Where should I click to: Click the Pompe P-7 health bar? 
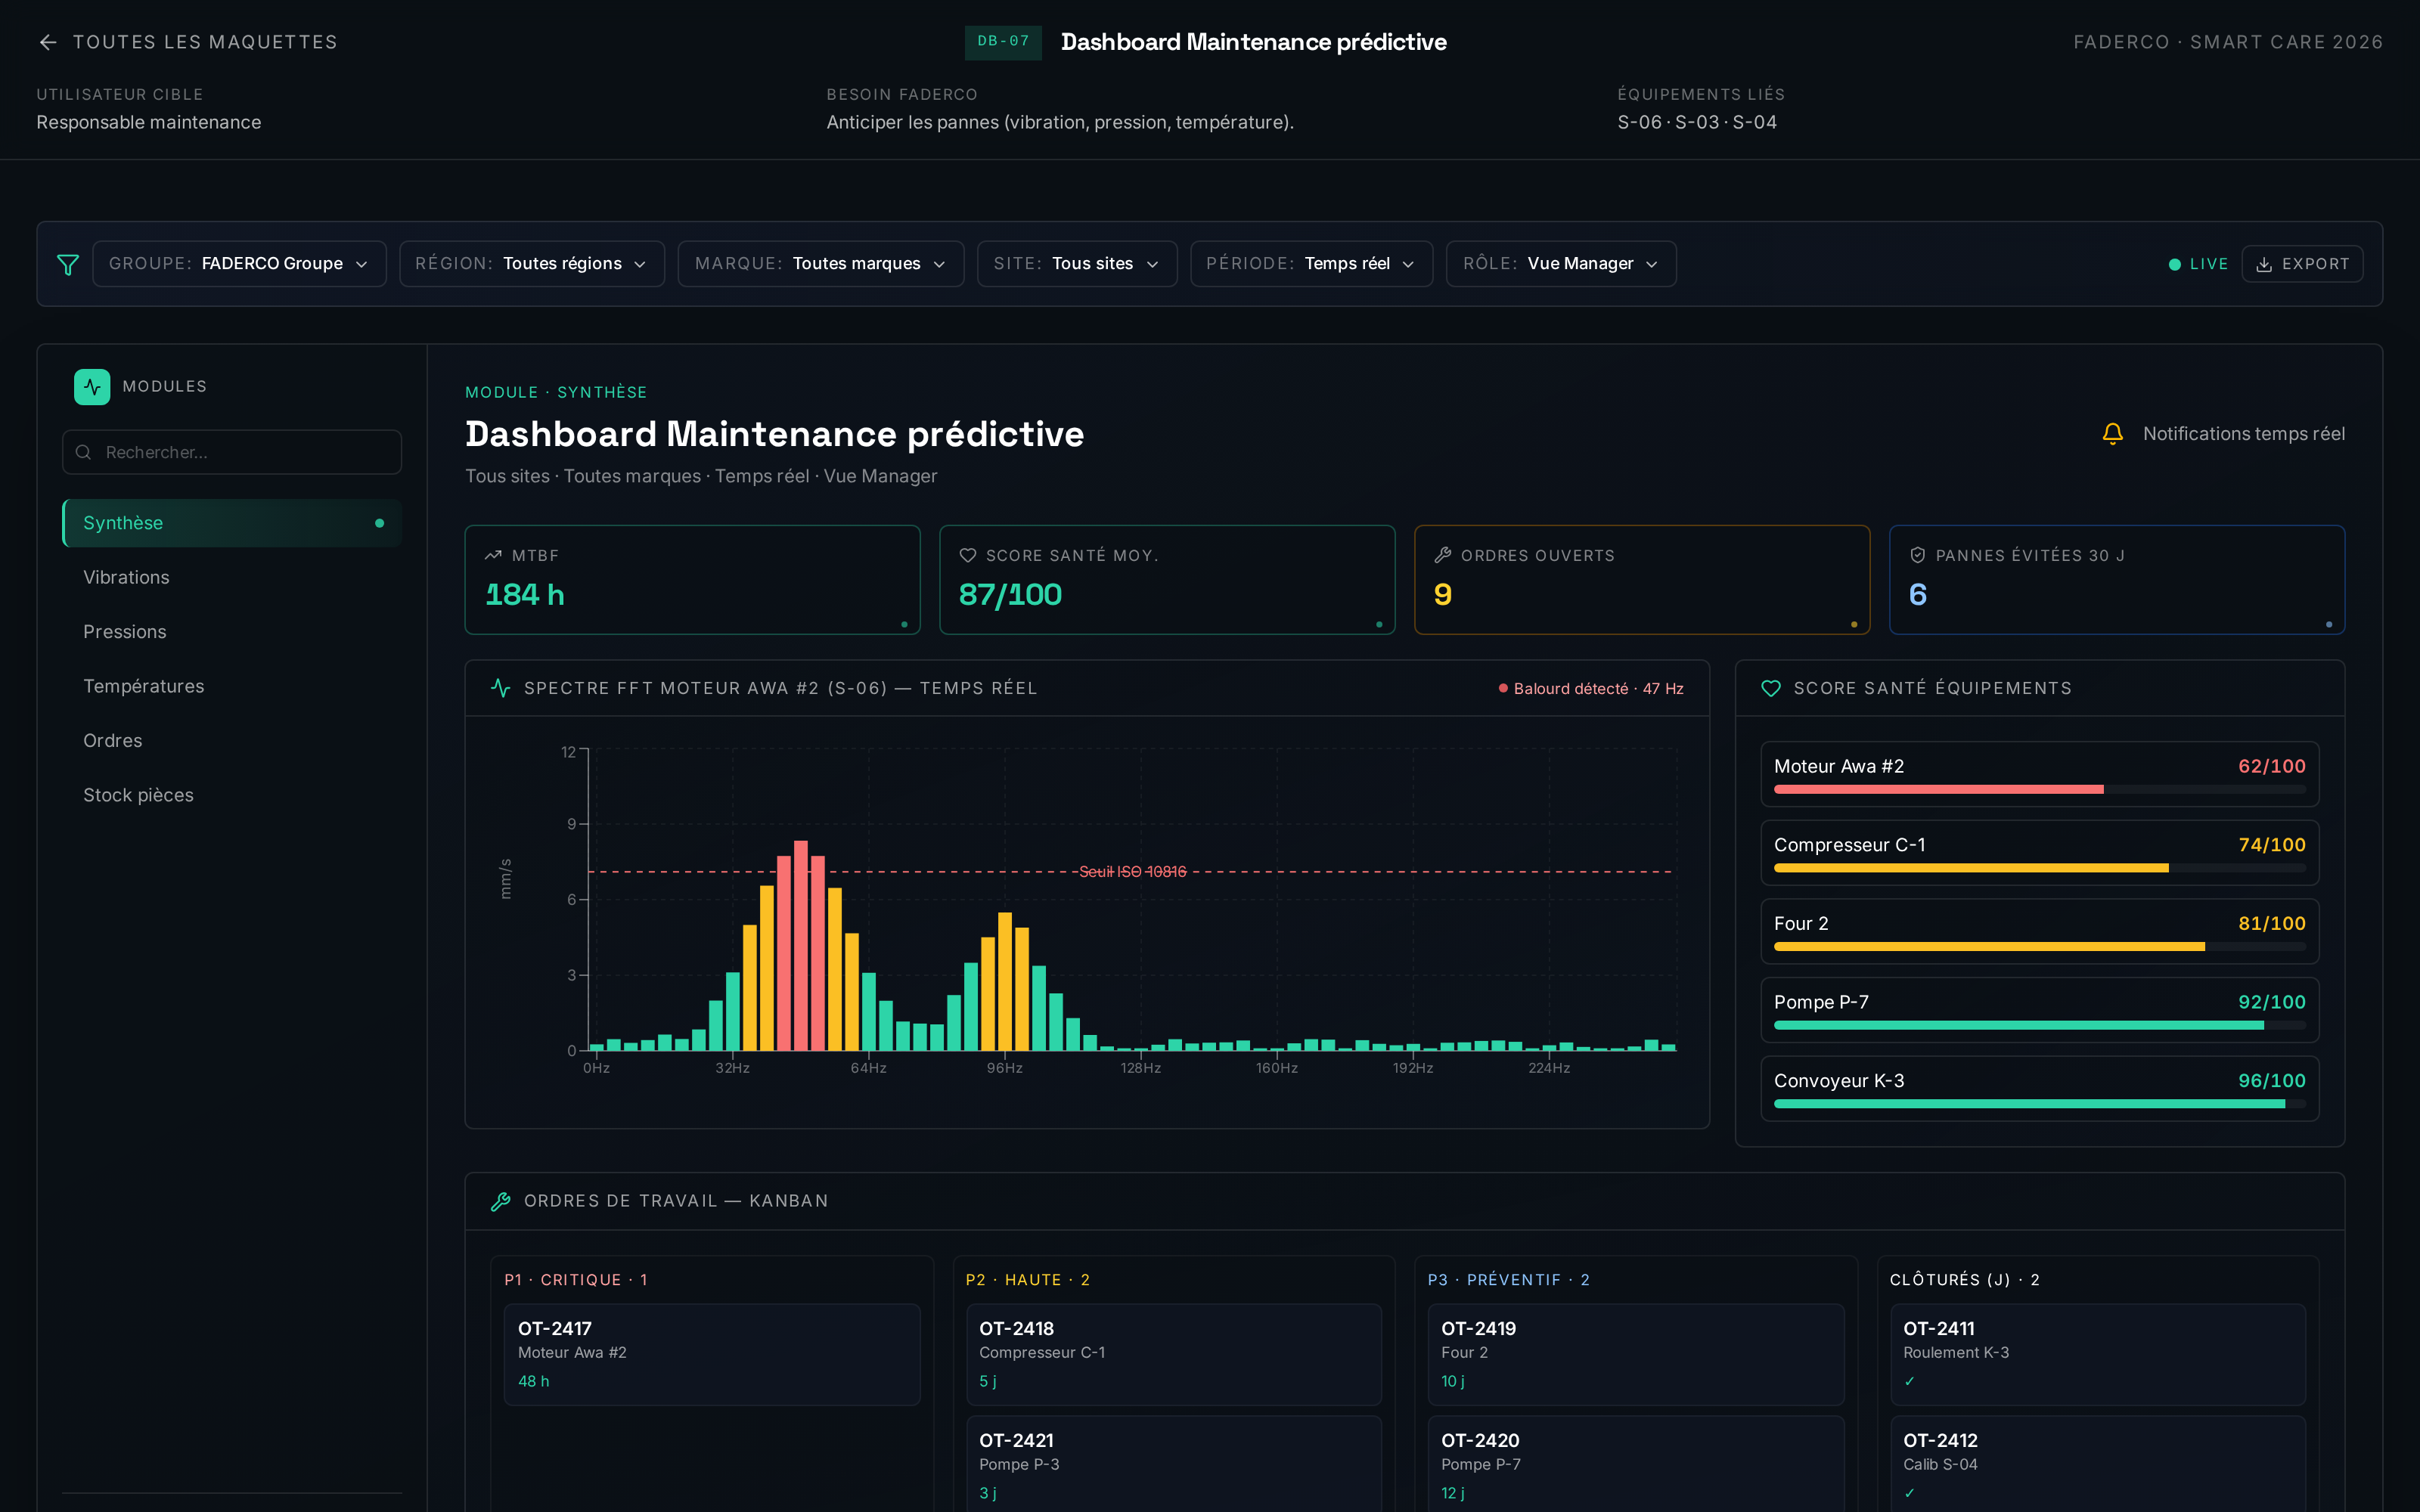[2040, 1025]
